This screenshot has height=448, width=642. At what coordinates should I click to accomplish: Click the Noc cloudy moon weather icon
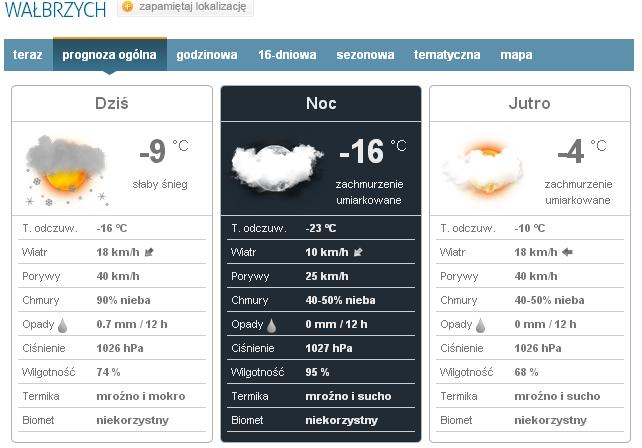pos(277,167)
